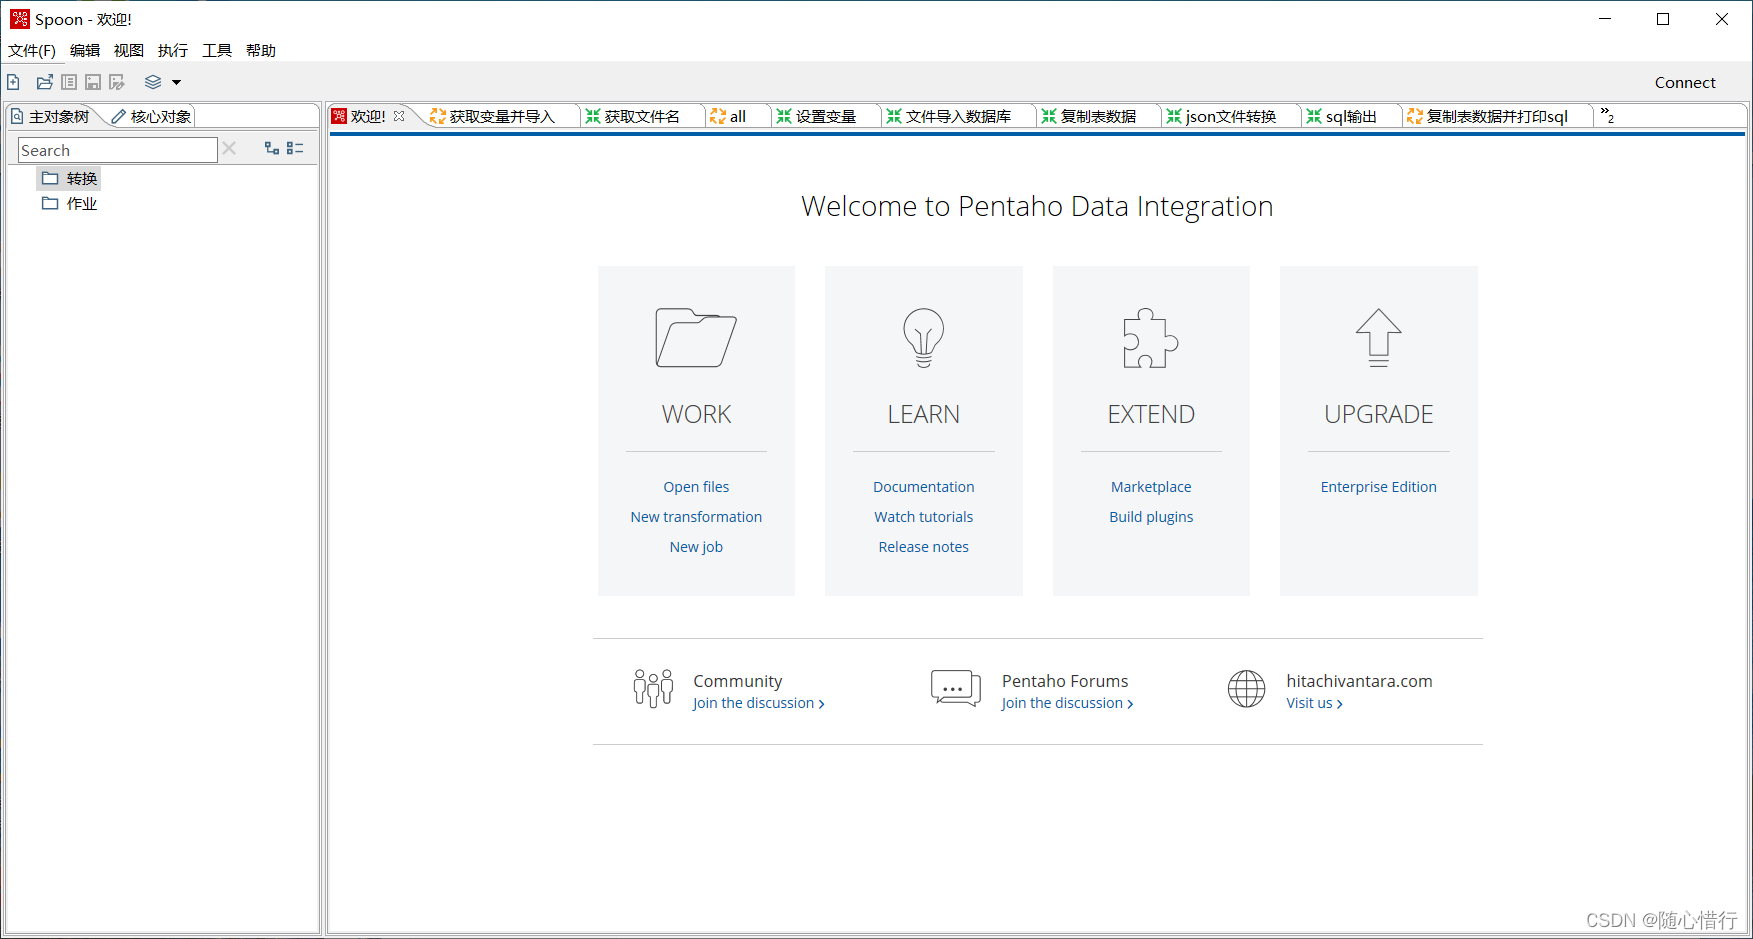Screen dimensions: 1753x939
Task: Open the 帮助 menu
Action: click(x=261, y=50)
